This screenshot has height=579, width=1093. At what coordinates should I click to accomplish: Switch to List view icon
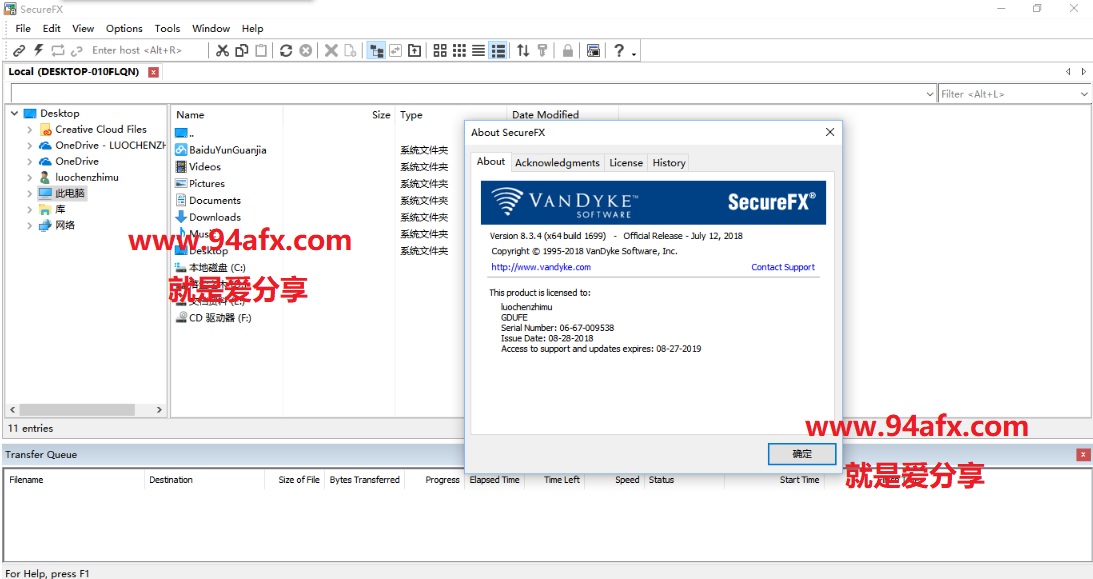[x=478, y=50]
